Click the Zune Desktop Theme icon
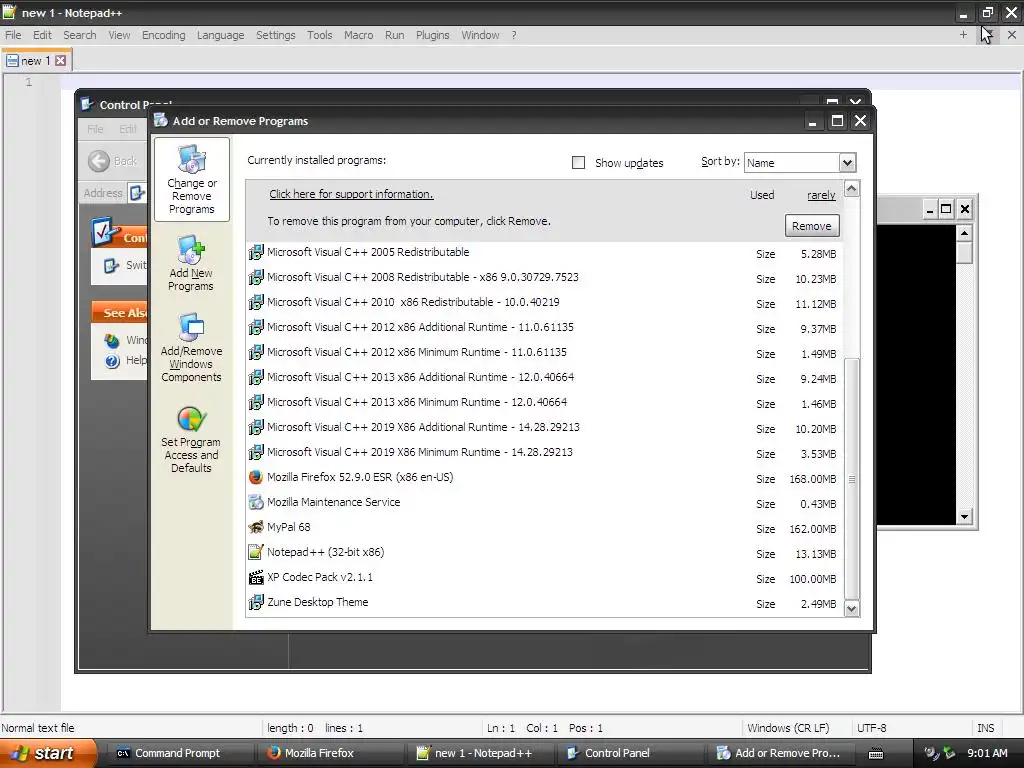 [256, 602]
